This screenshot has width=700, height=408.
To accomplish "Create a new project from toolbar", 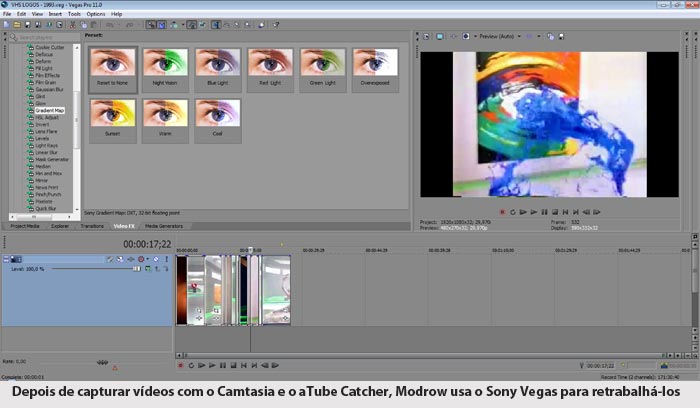I will (7, 25).
